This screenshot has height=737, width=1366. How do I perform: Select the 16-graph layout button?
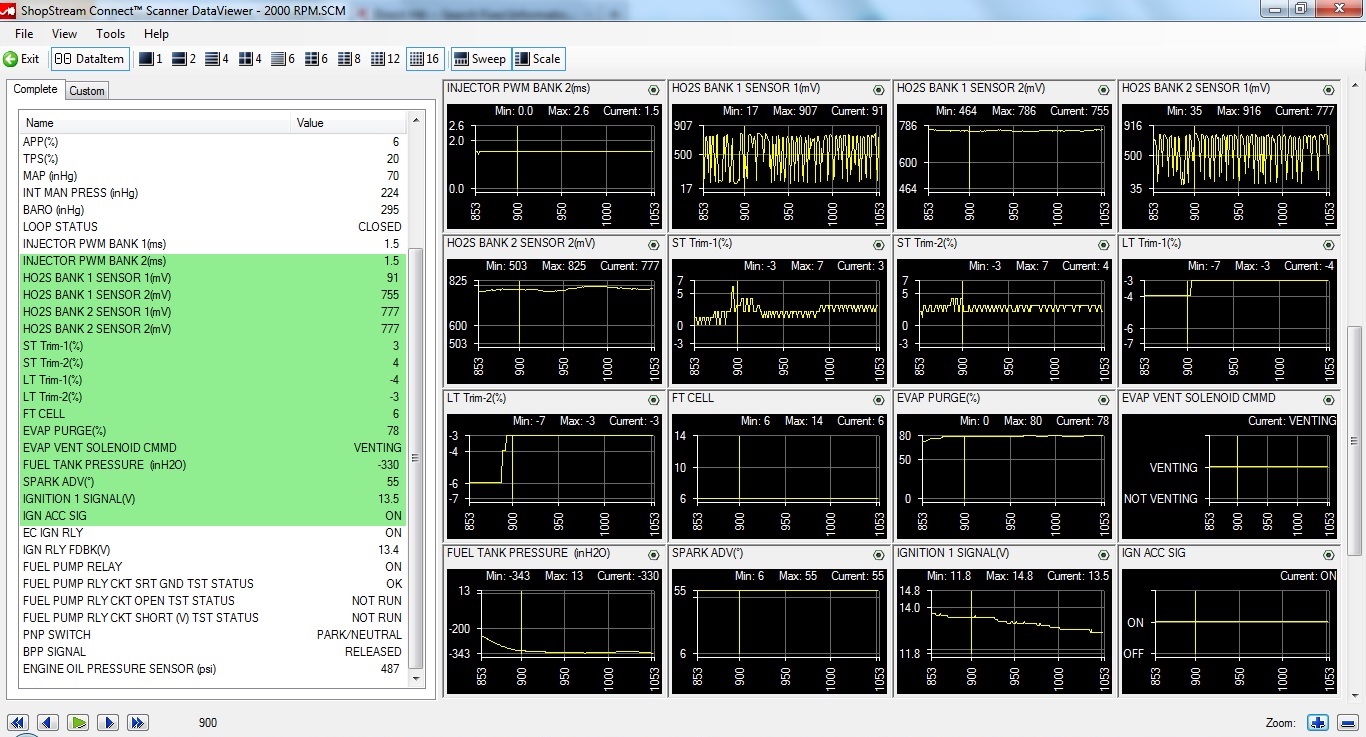coord(425,59)
